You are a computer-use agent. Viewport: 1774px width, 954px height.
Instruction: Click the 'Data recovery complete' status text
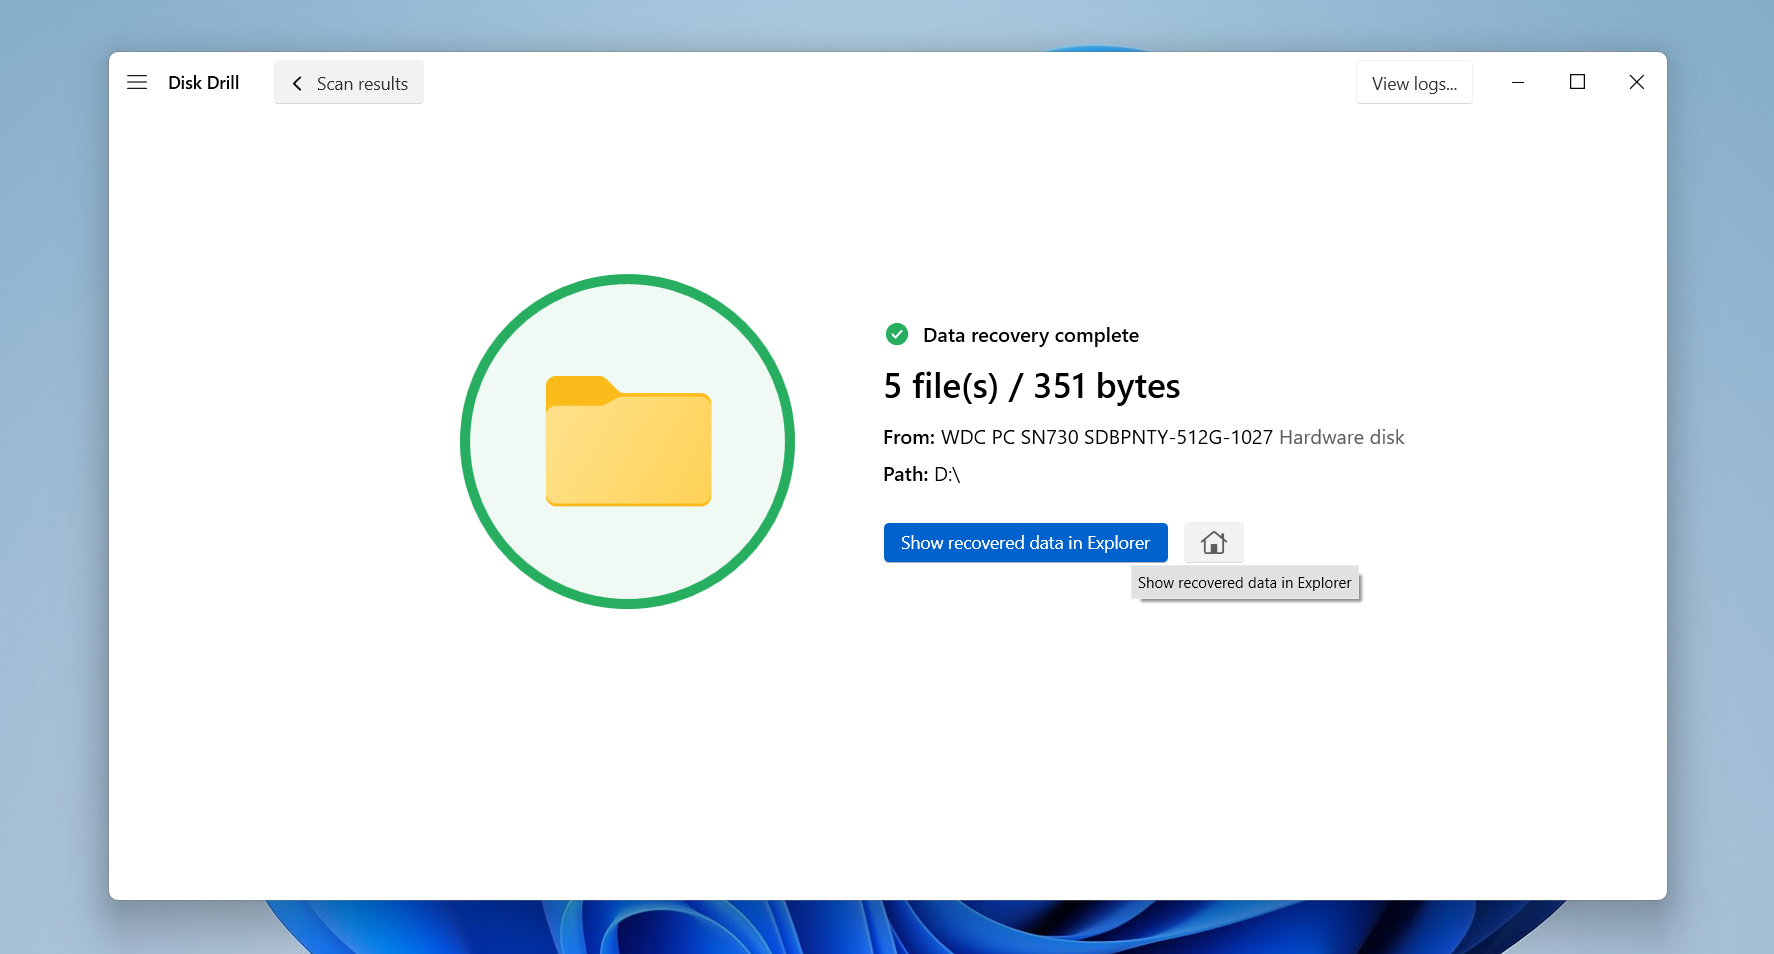1031,336
